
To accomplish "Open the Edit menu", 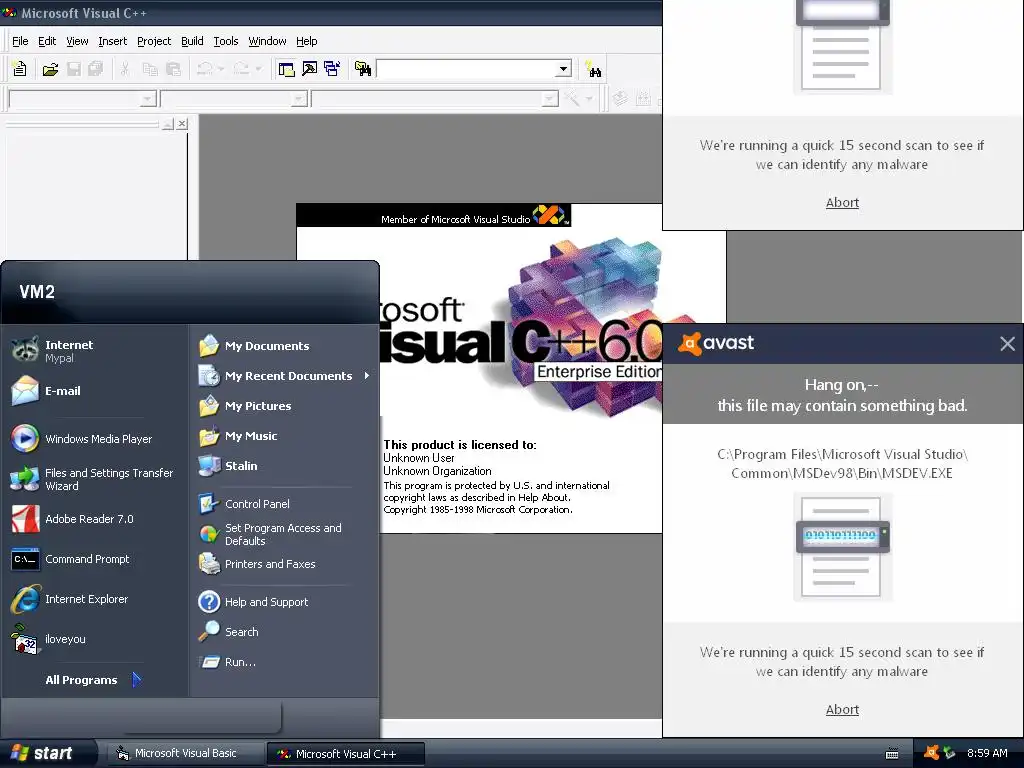I will point(47,41).
